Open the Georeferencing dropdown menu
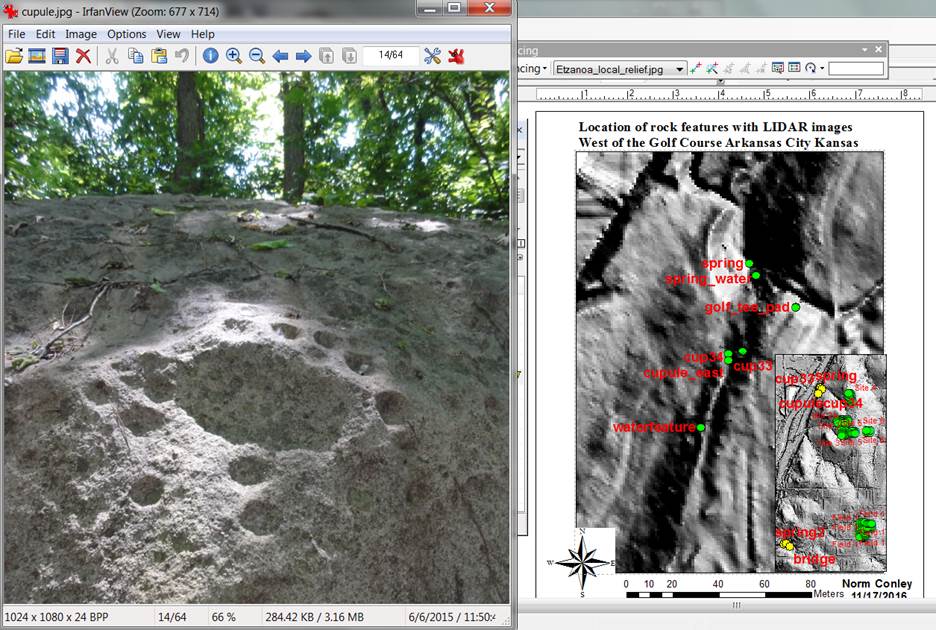The width and height of the screenshot is (936, 630). (x=532, y=69)
